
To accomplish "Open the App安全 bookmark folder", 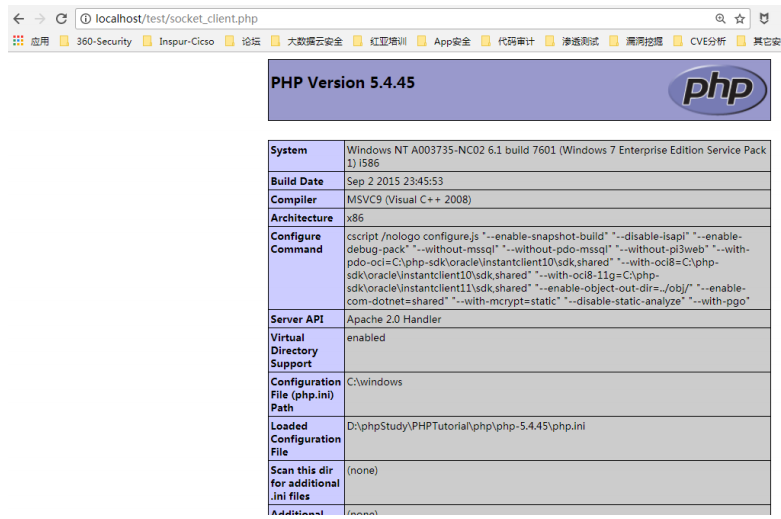I will (444, 41).
